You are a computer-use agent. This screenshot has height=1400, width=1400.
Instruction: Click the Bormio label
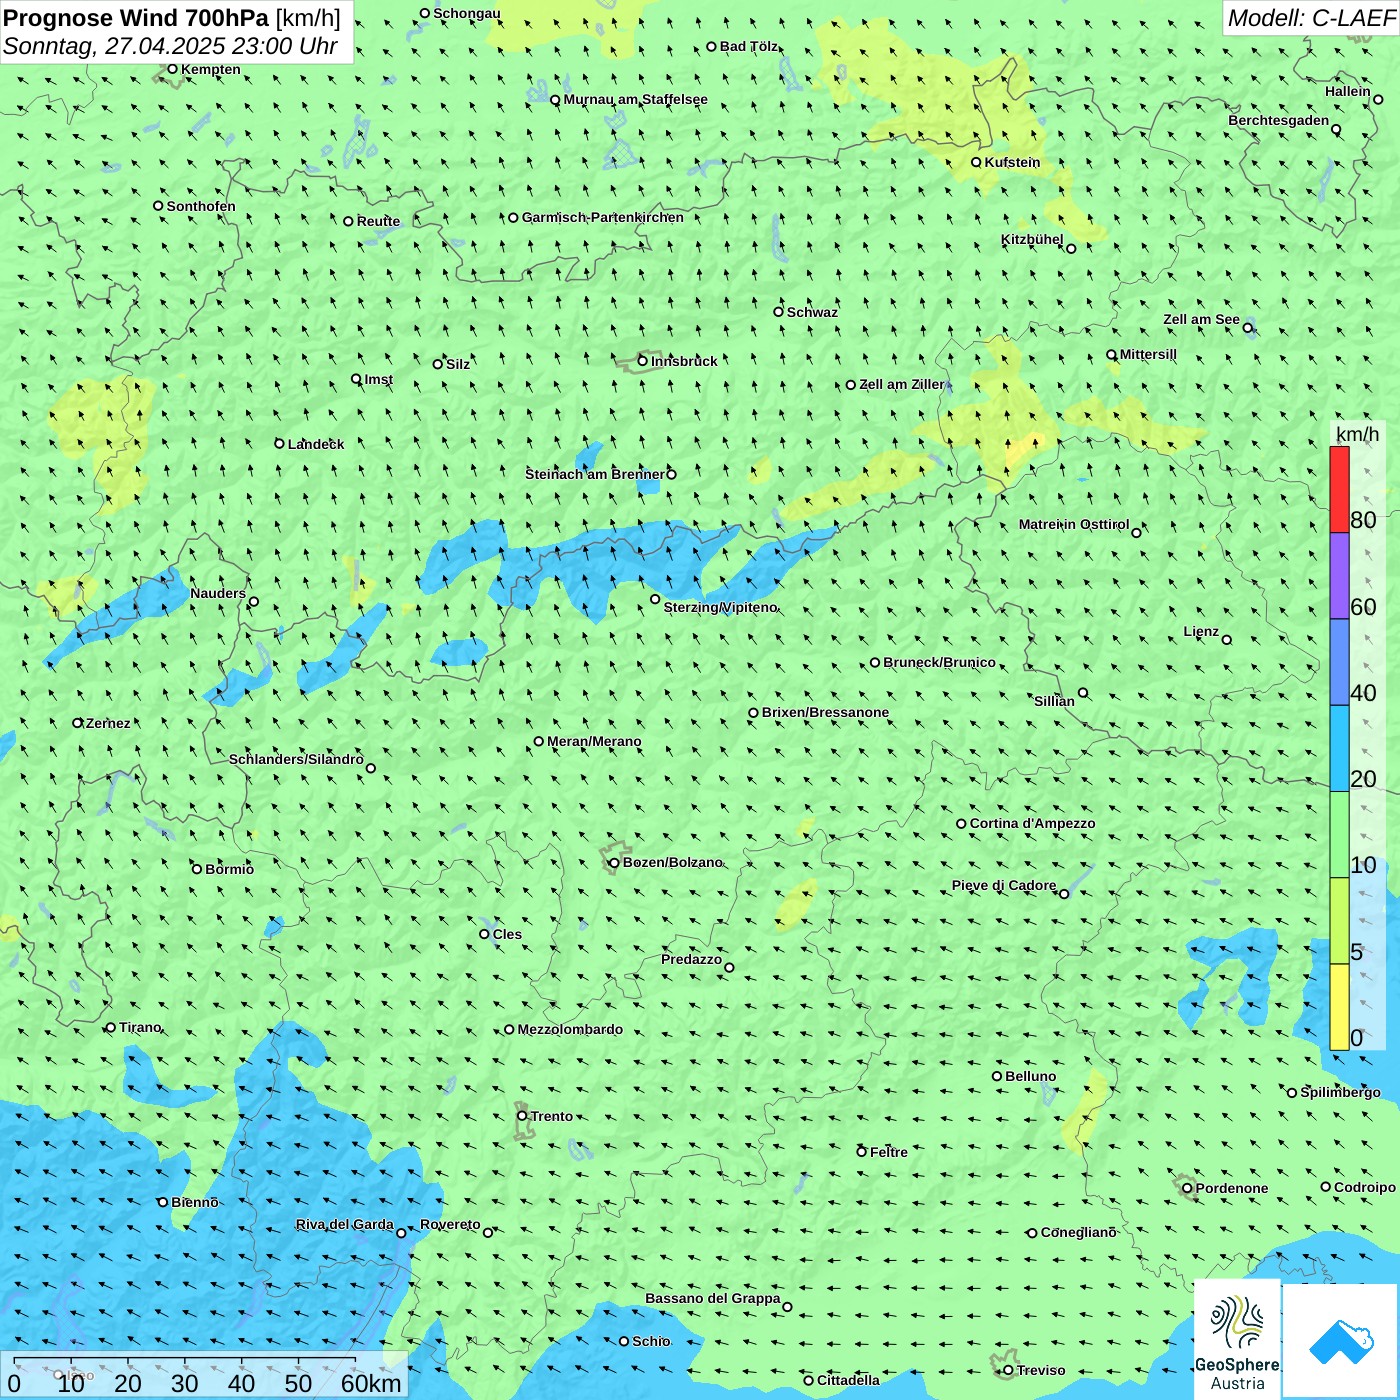229,869
